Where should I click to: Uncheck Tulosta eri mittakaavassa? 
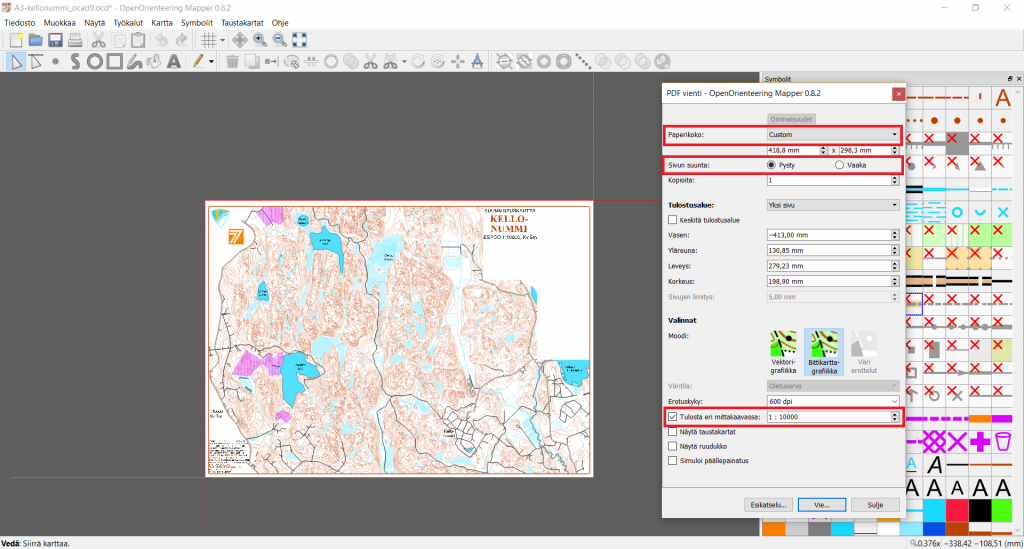[x=673, y=417]
